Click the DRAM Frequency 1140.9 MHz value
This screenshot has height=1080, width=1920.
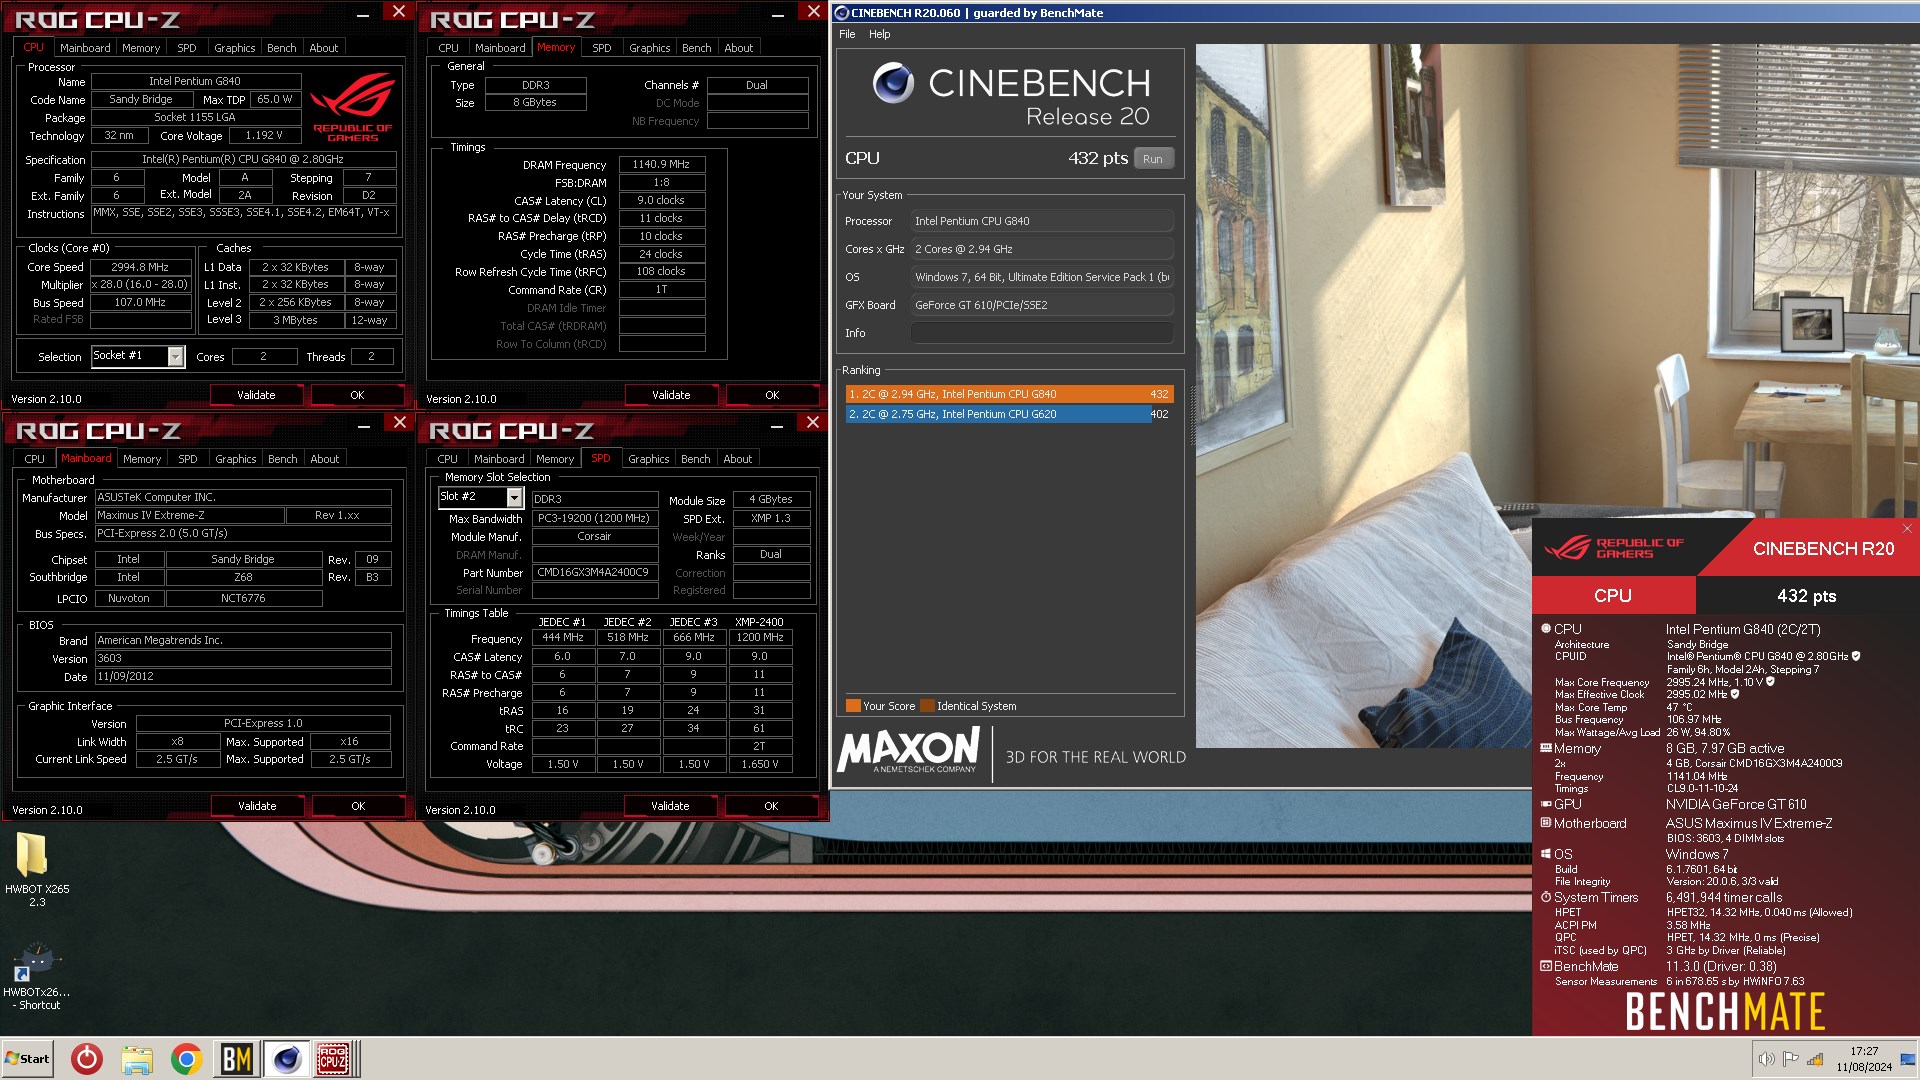(661, 165)
